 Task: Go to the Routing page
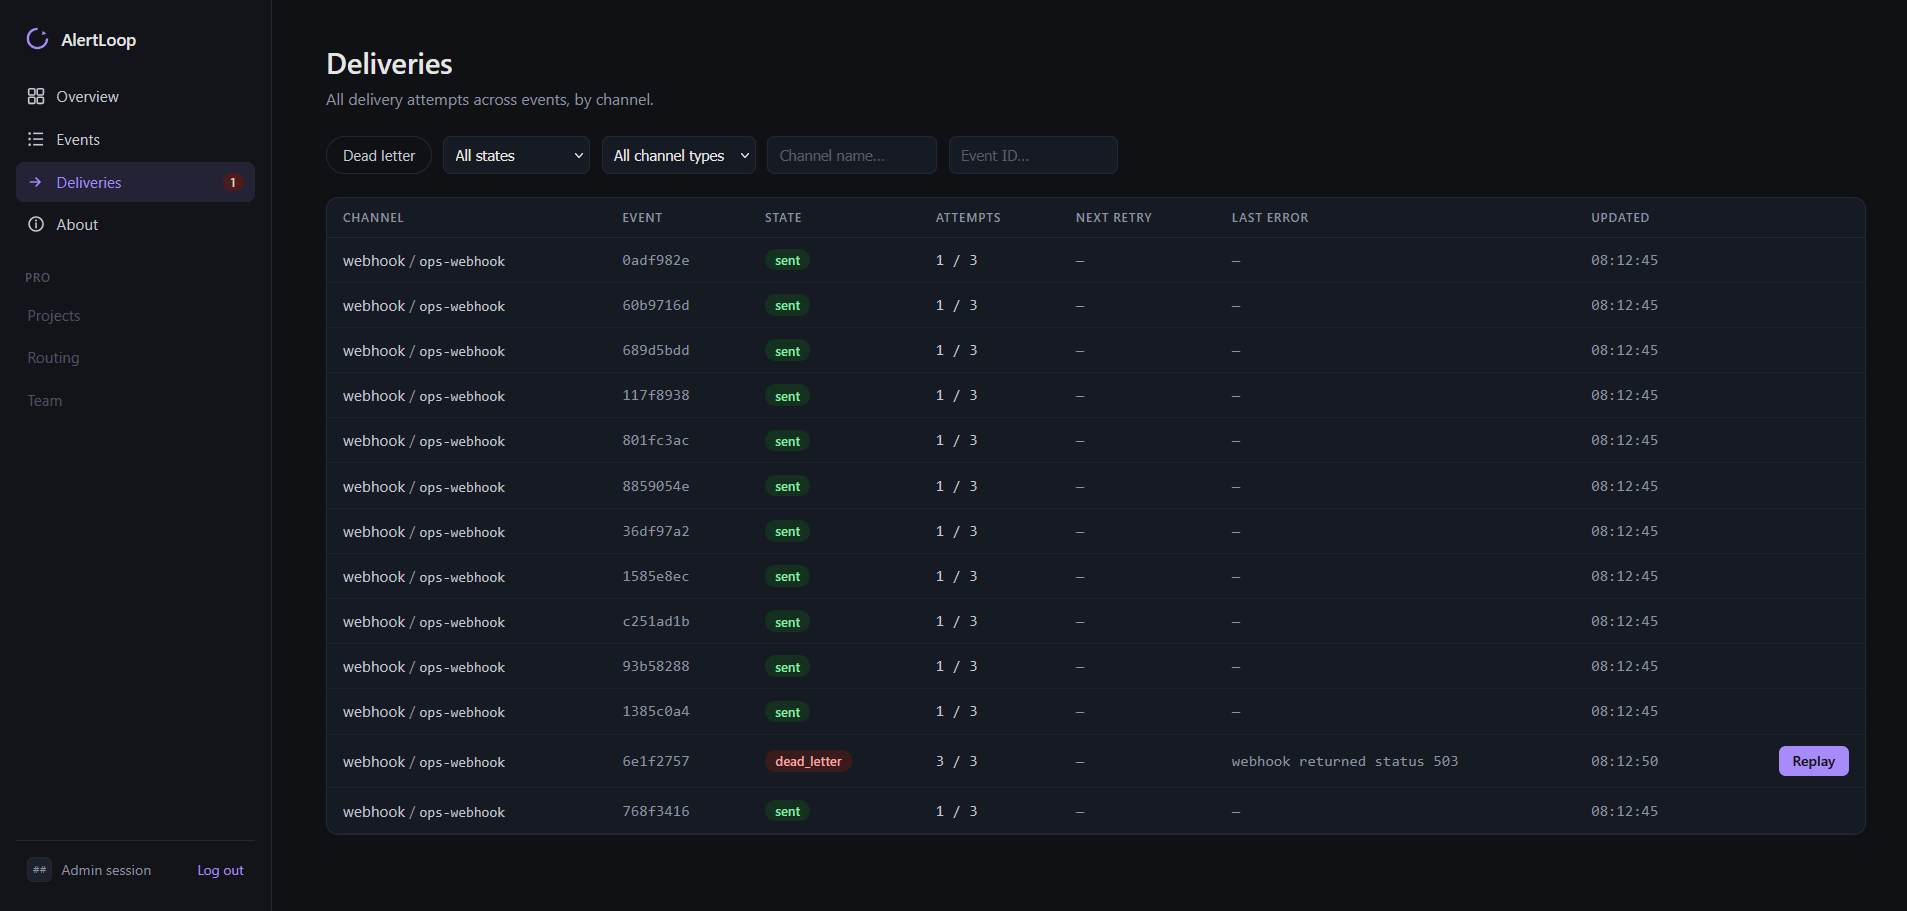(53, 357)
